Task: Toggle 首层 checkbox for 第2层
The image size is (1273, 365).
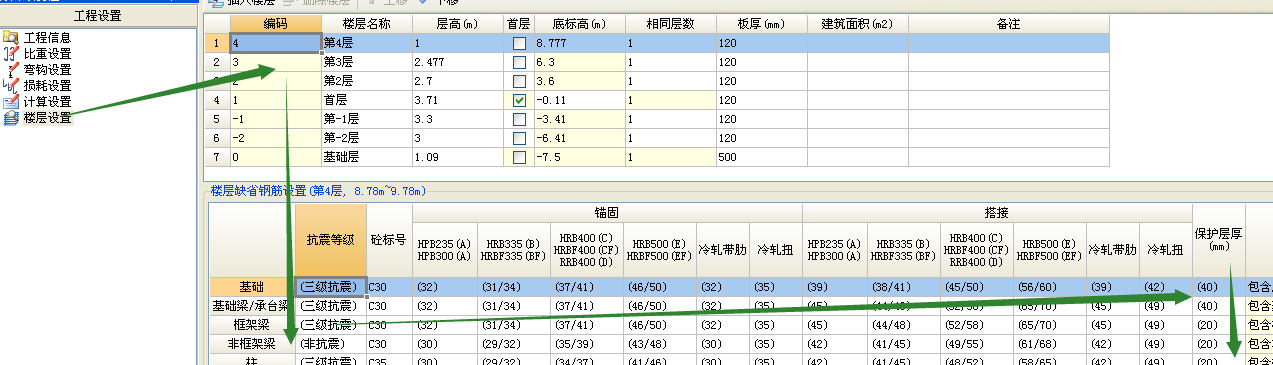Action: tap(518, 81)
